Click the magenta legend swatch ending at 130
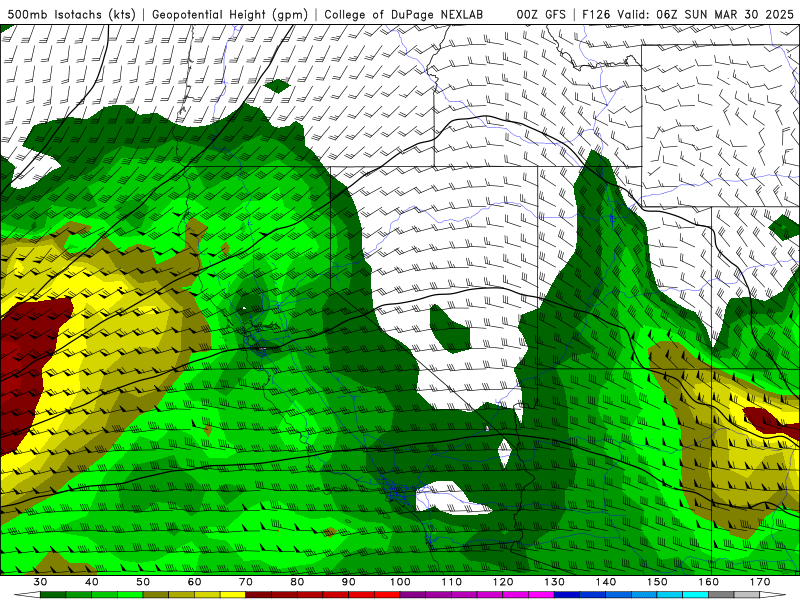This screenshot has height=600, width=800. tap(541, 595)
